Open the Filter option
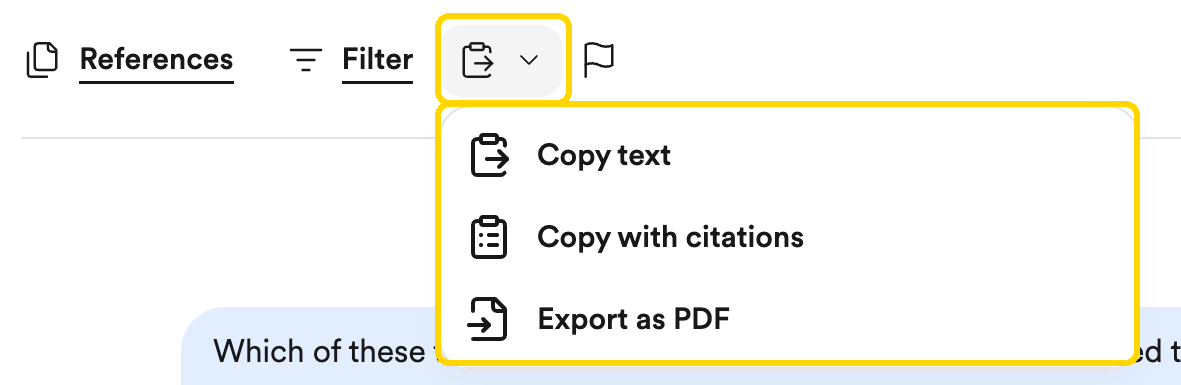The image size is (1181, 385). pos(377,59)
